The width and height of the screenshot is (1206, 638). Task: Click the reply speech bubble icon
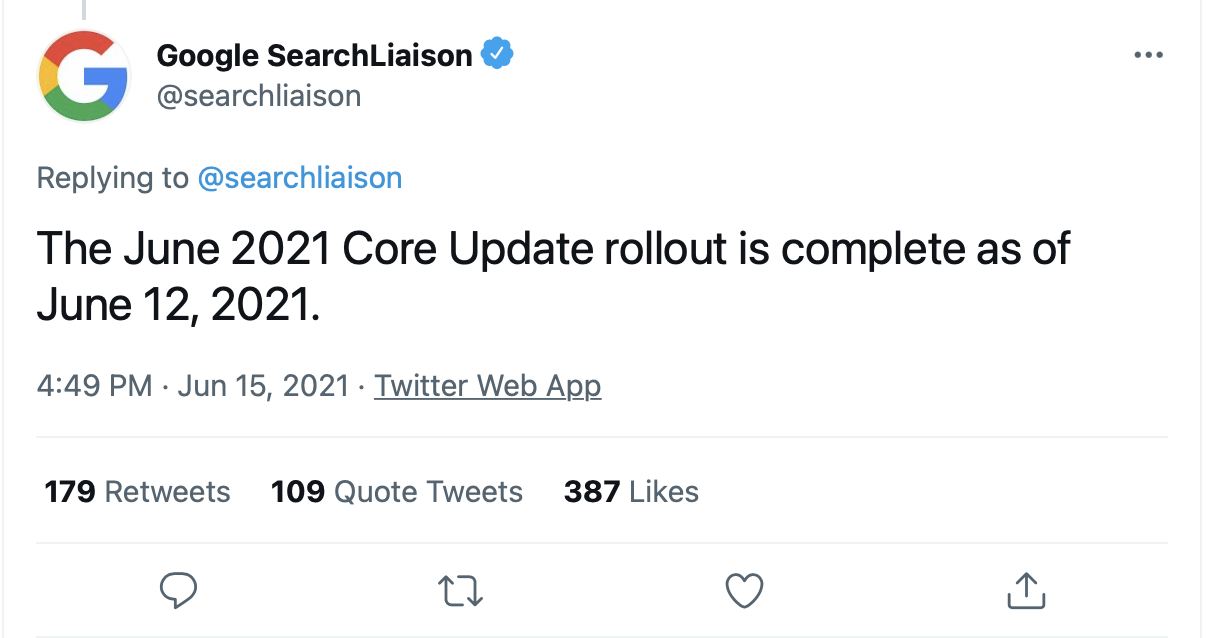(179, 590)
